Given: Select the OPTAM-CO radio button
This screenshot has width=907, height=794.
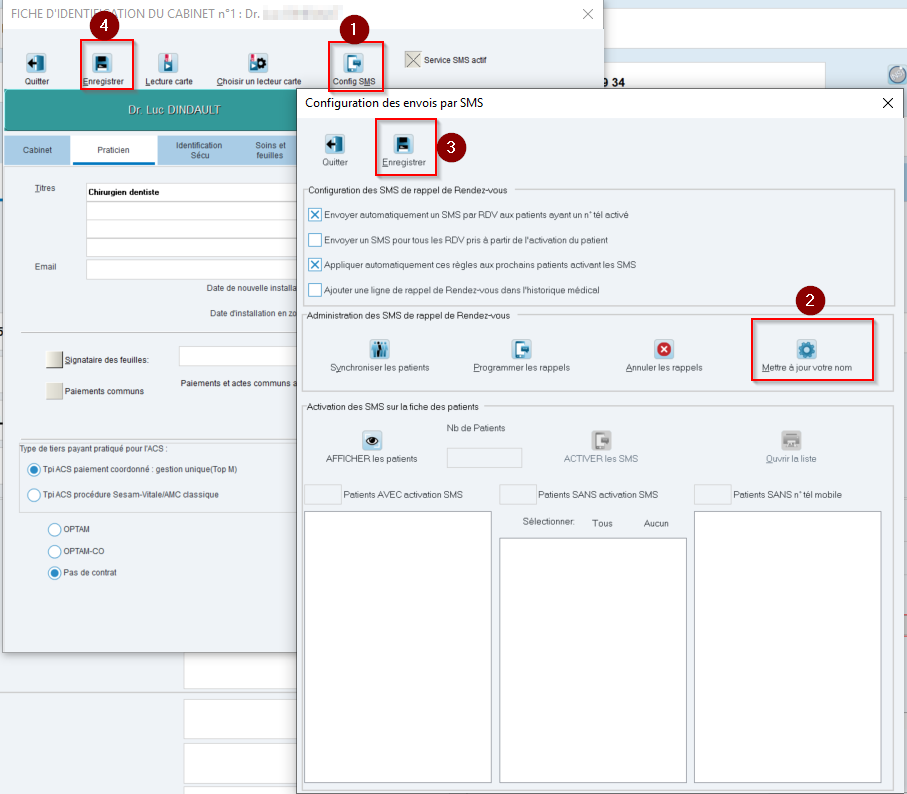Looking at the screenshot, I should click(x=54, y=551).
